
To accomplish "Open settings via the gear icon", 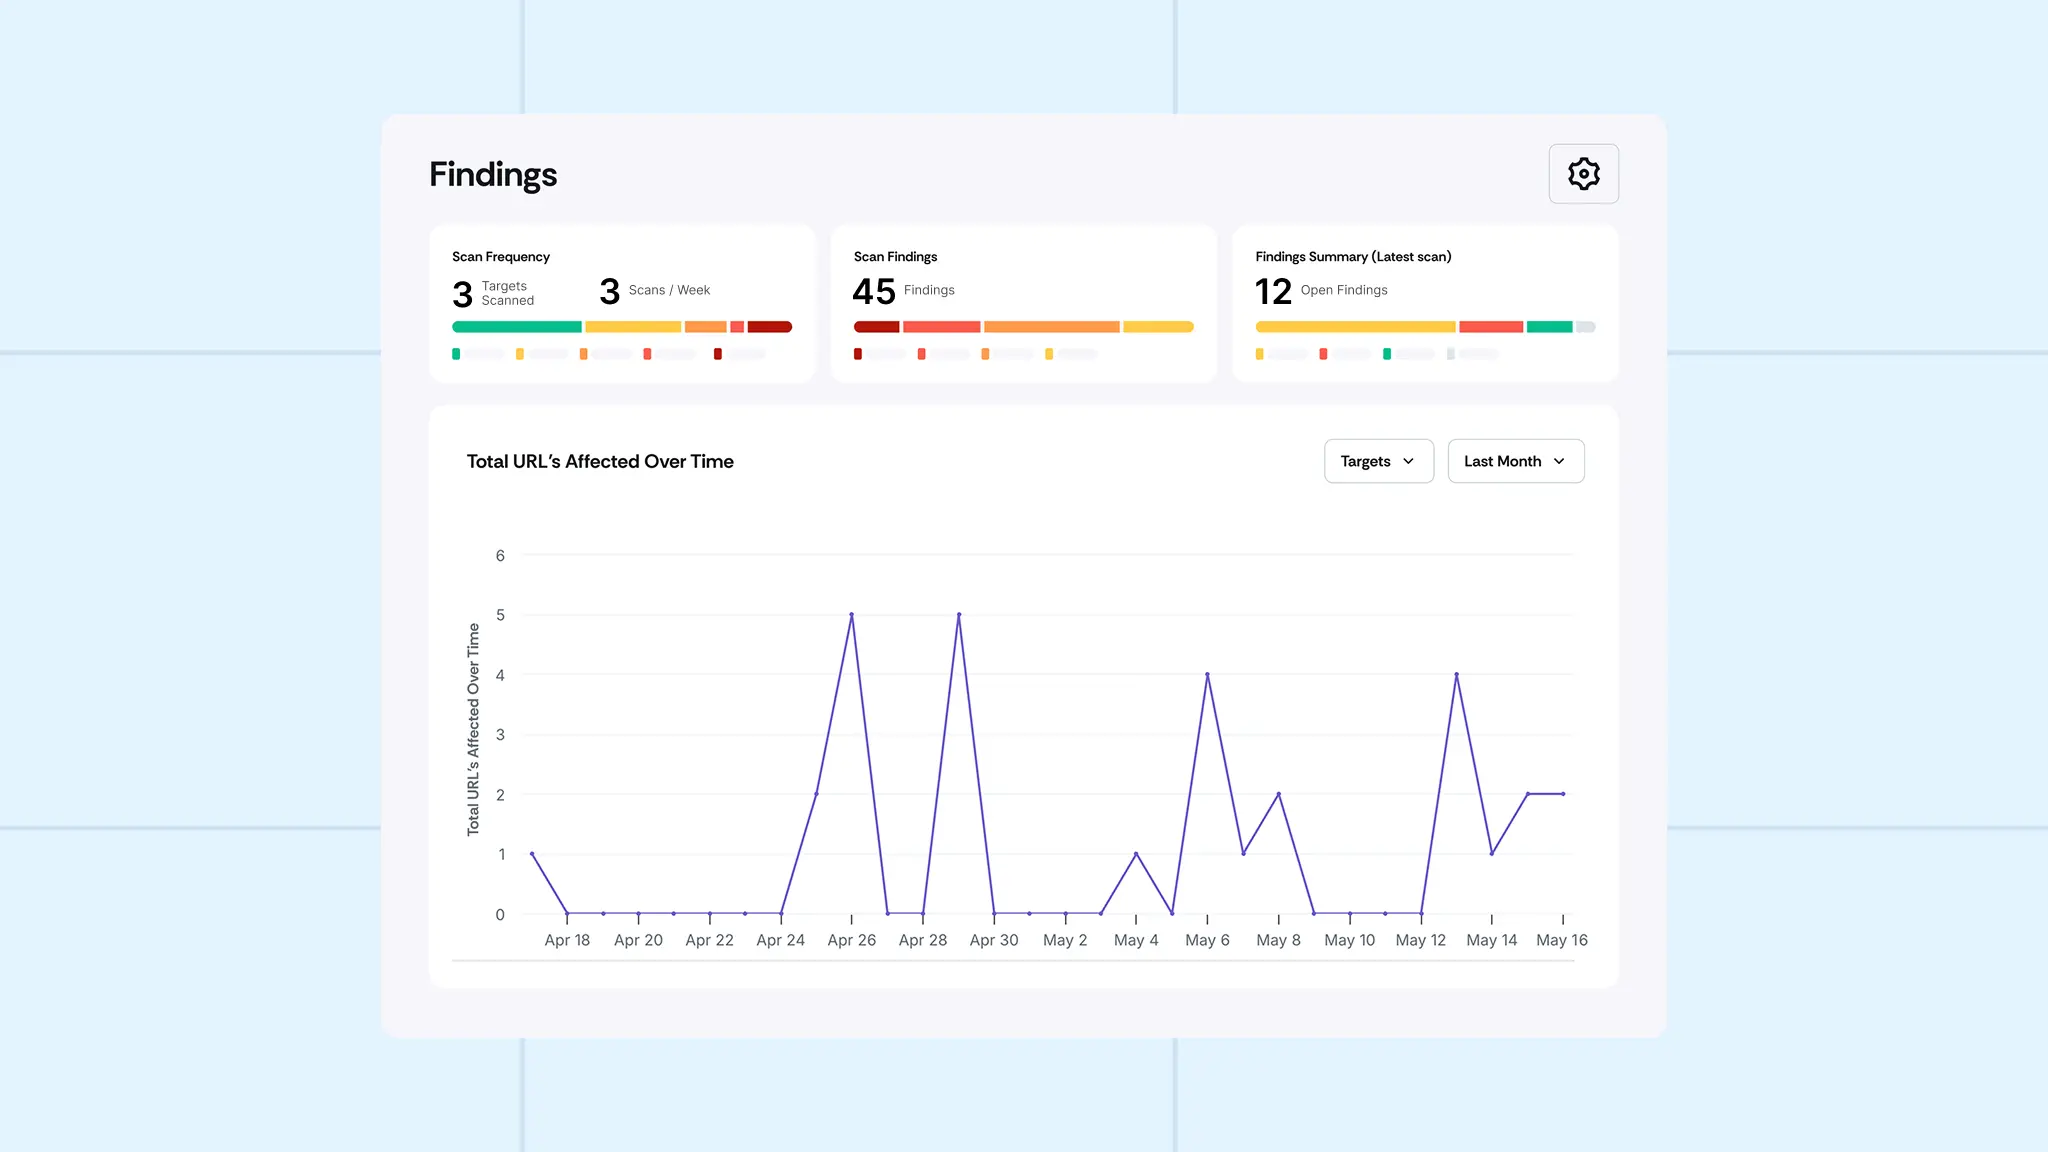I will point(1583,174).
